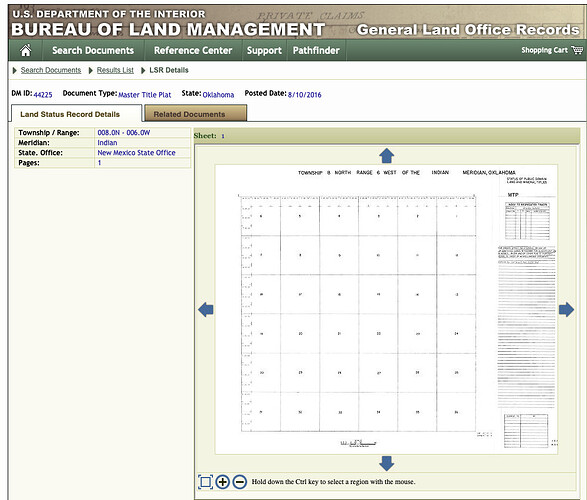This screenshot has height=500, width=587.
Task: Follow the Search Documents breadcrumb link
Action: click(51, 70)
